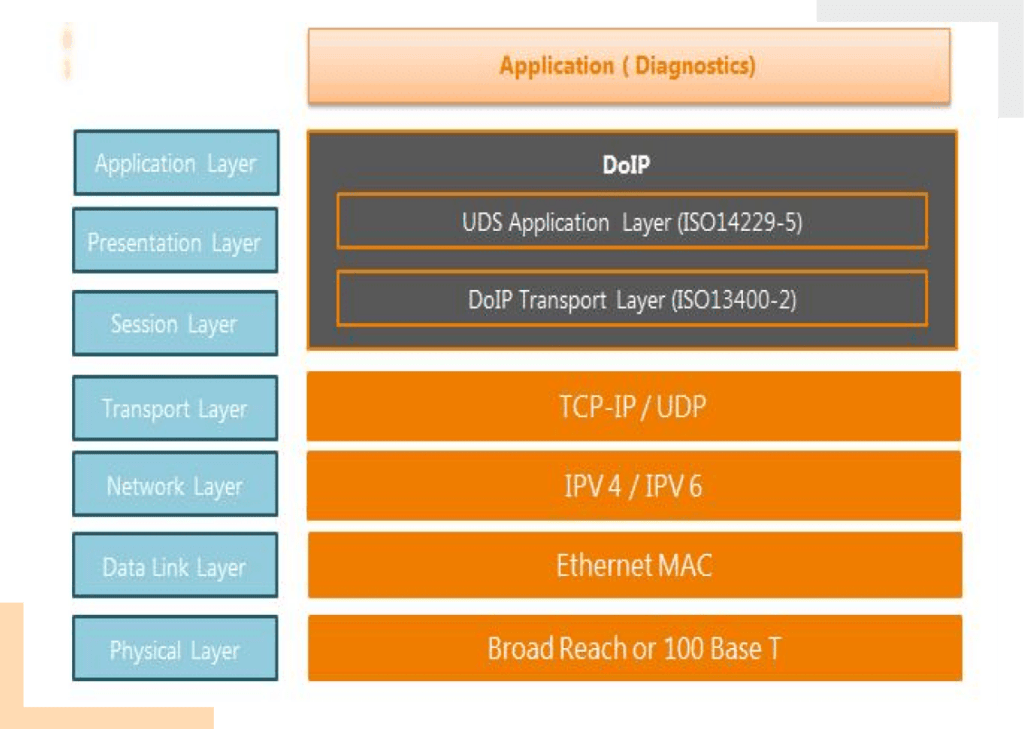Select the Presentation Layer box
1024x729 pixels.
tap(175, 241)
